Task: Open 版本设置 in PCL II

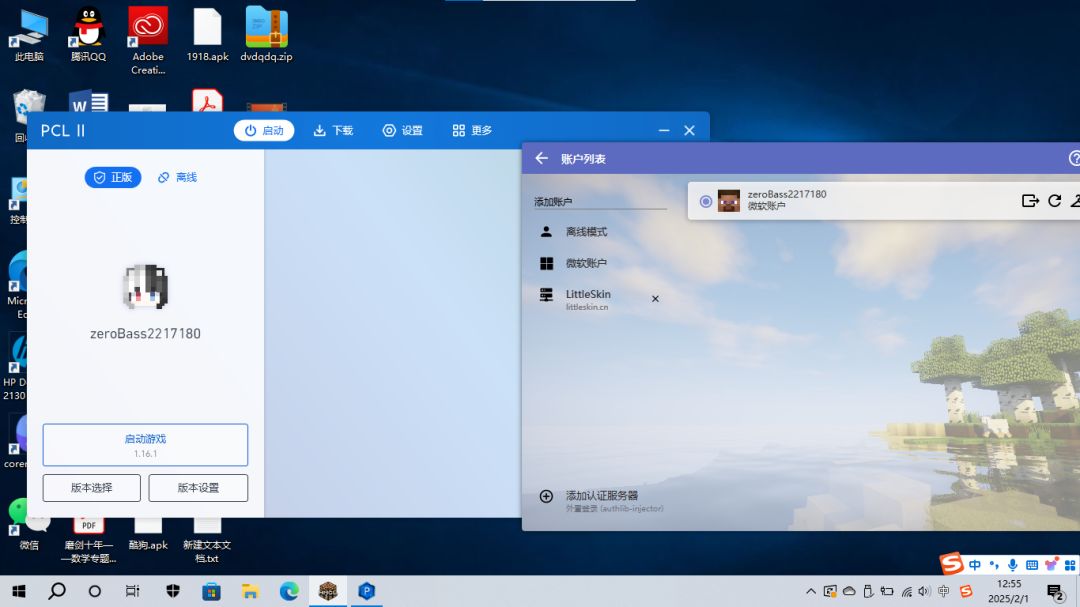Action: pyautogui.click(x=198, y=488)
